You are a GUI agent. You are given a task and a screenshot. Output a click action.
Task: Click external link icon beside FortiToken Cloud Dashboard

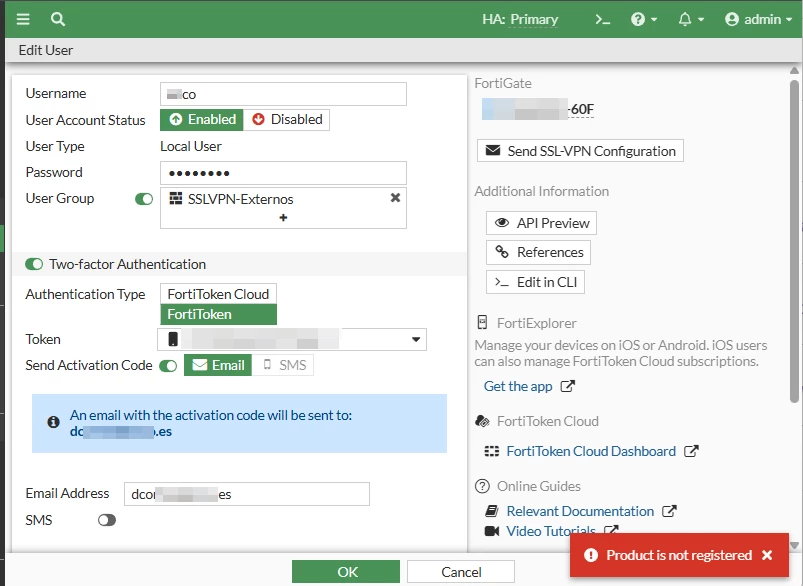[691, 451]
